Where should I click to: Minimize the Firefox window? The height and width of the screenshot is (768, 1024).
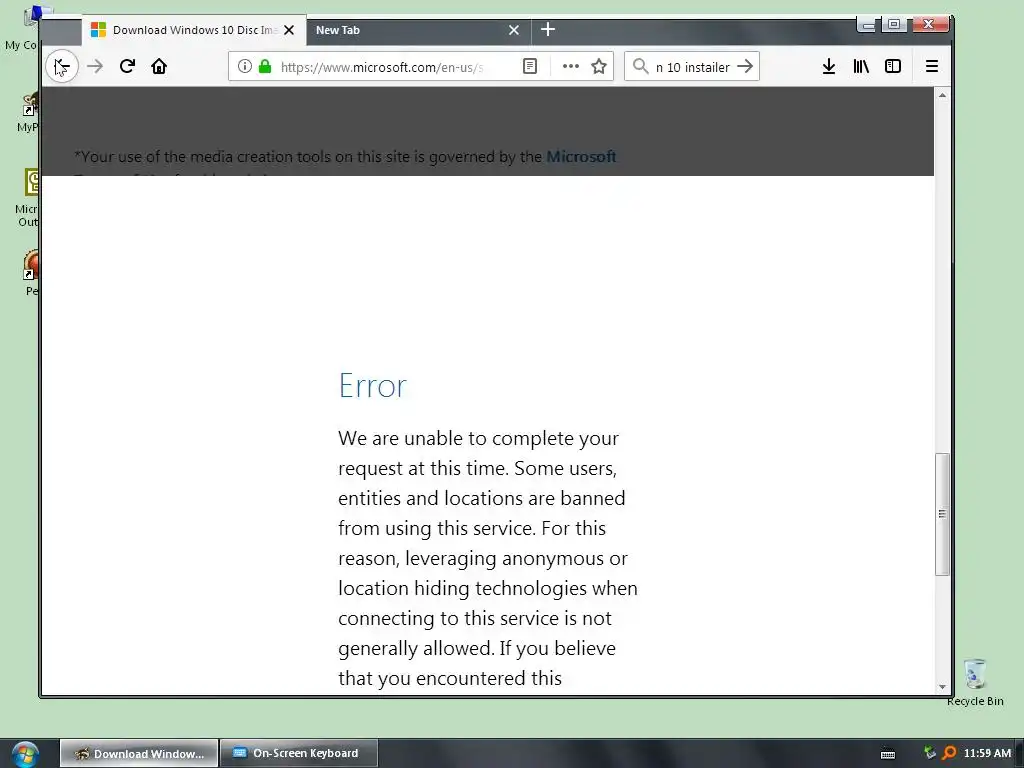click(867, 25)
